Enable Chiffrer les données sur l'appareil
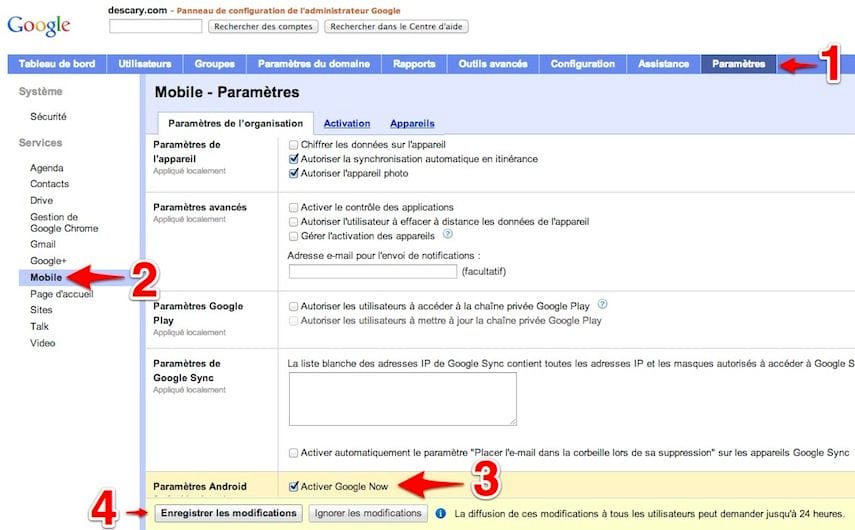 pos(293,144)
